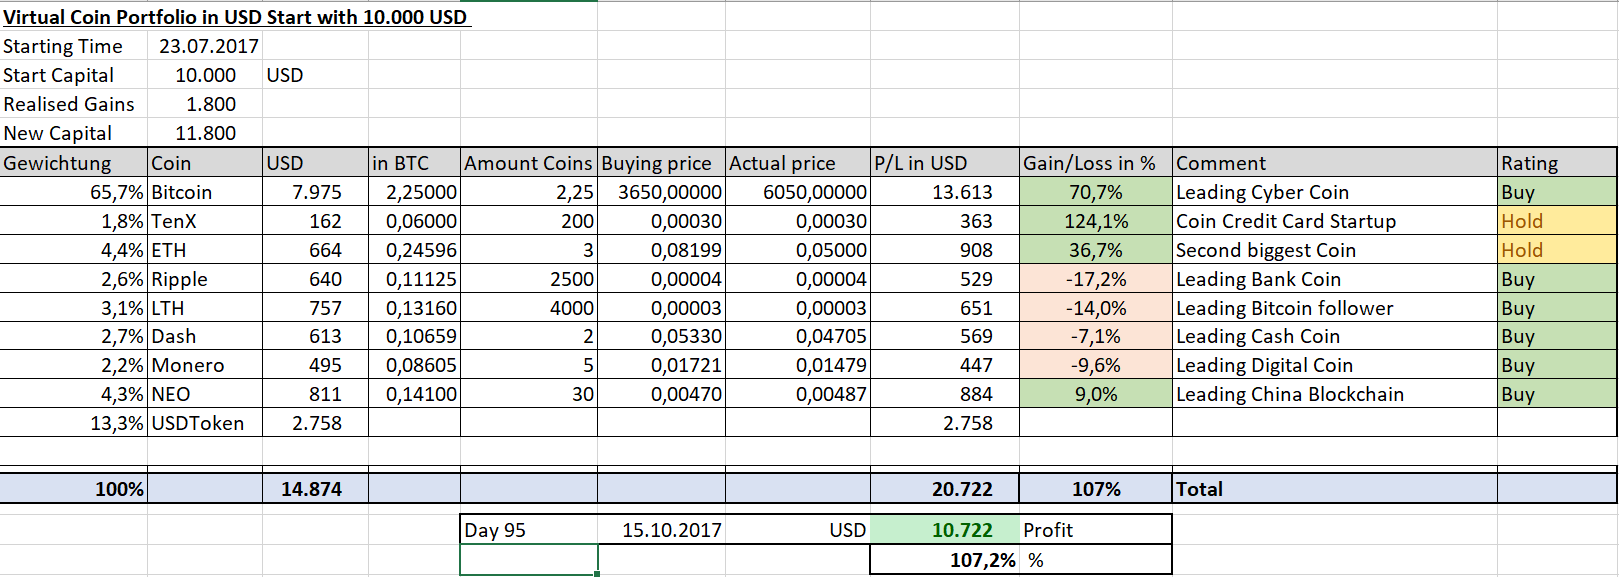Select Bitcoin's weighting cell 65,7%
1624x577 pixels.
(74, 192)
